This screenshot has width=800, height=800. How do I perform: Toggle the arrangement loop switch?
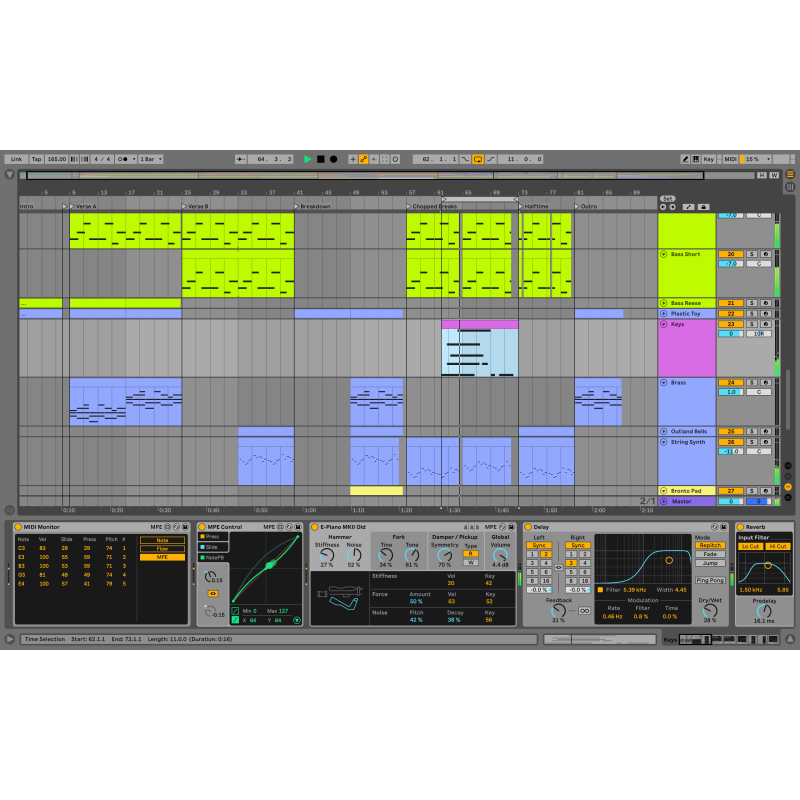click(478, 159)
